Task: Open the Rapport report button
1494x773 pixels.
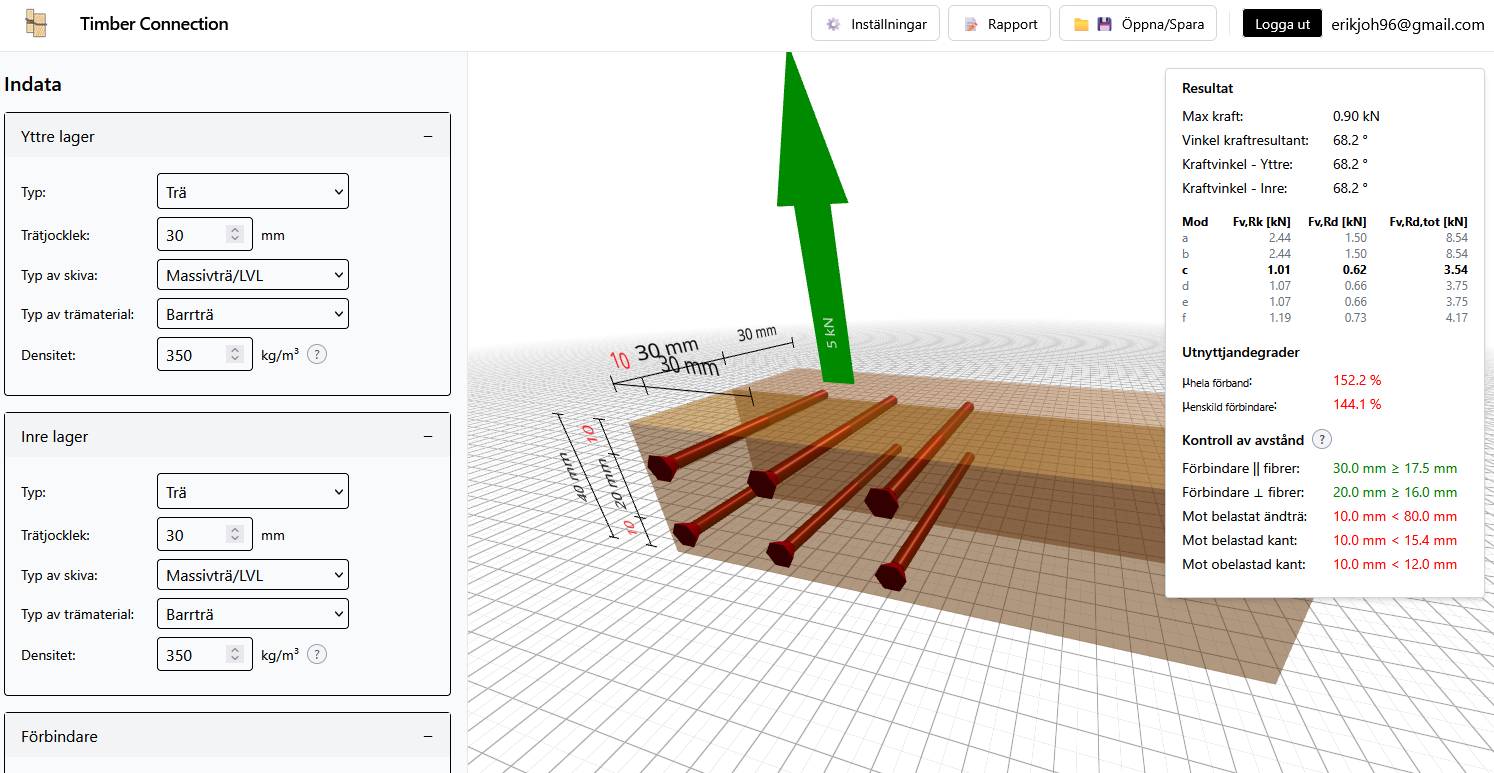Action: pos(999,24)
